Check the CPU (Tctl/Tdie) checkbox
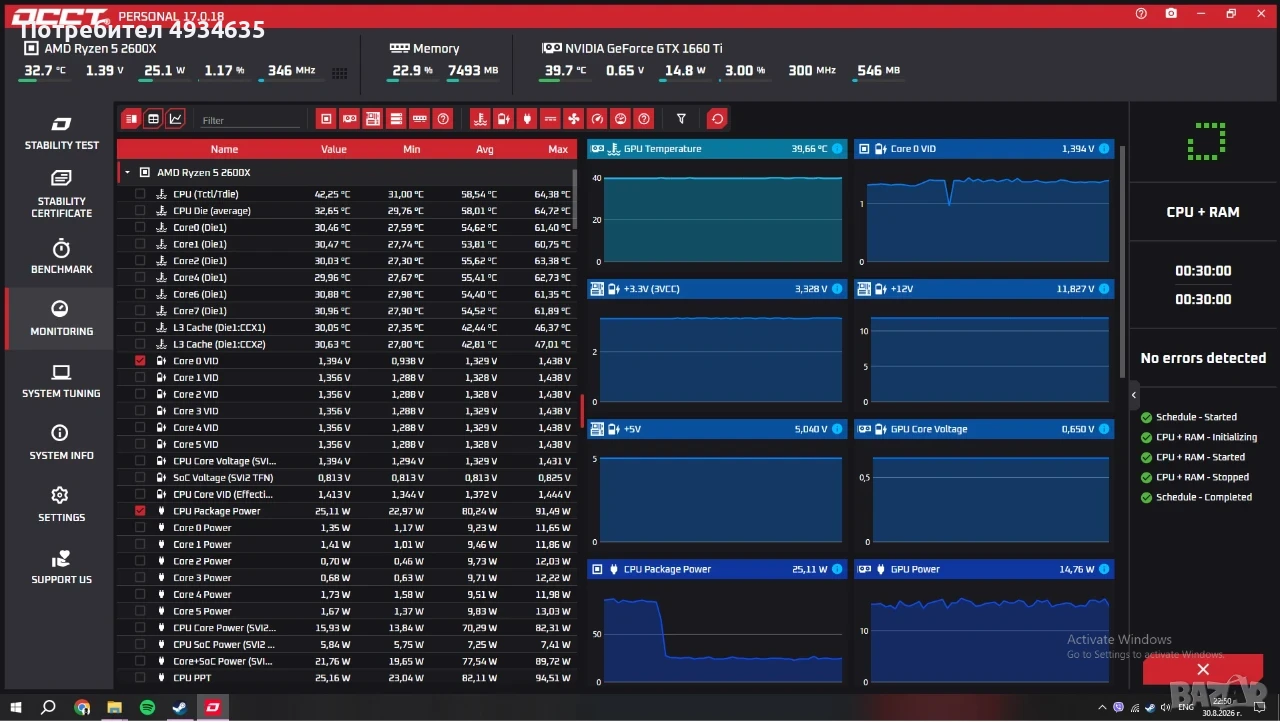 pos(140,194)
